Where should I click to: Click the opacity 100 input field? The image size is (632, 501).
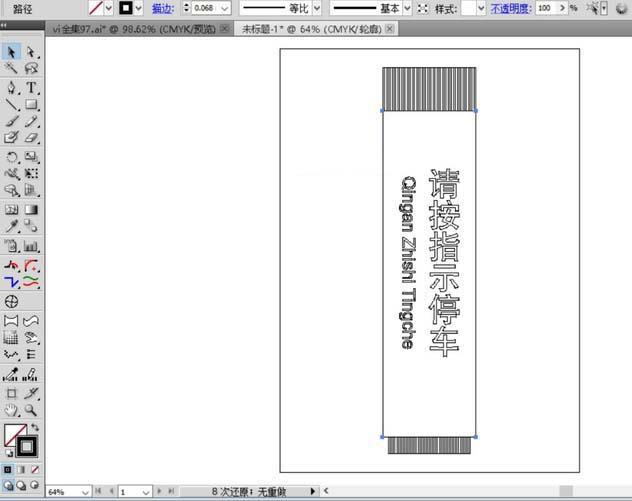546,8
